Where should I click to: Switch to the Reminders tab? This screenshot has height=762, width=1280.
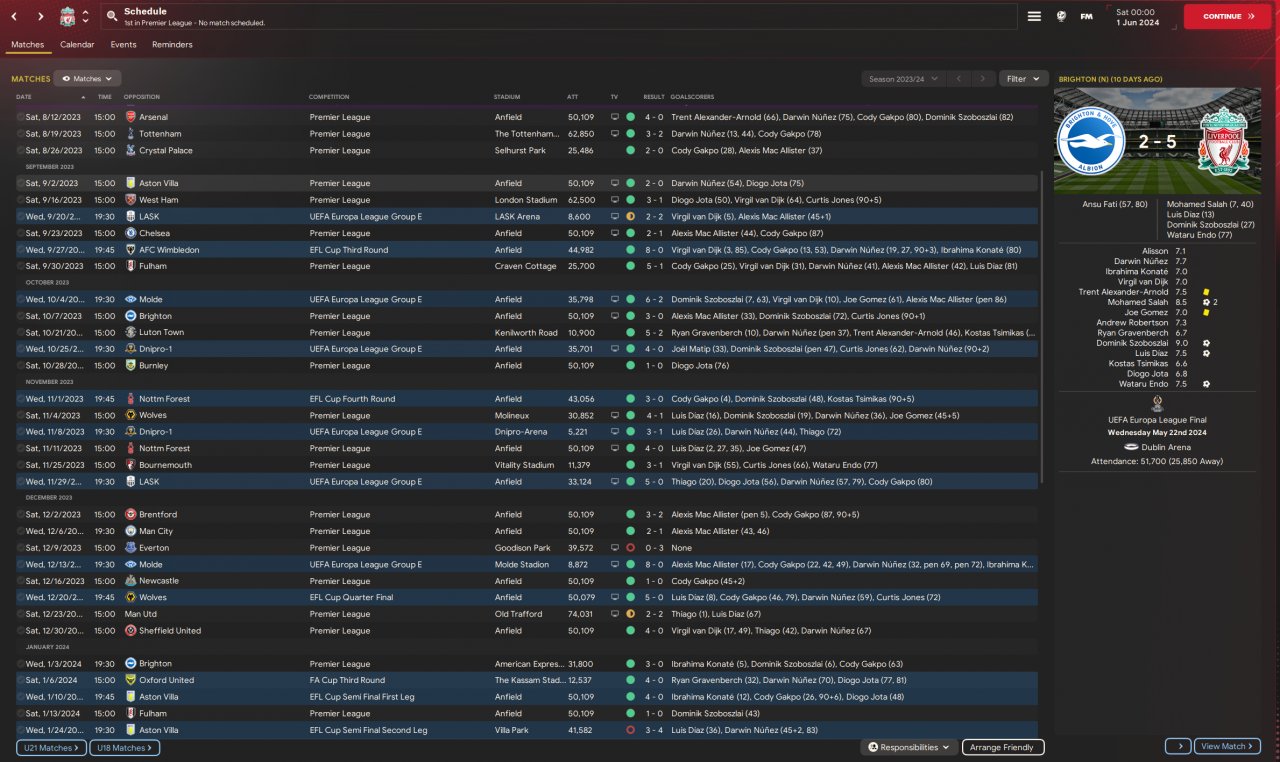click(172, 45)
